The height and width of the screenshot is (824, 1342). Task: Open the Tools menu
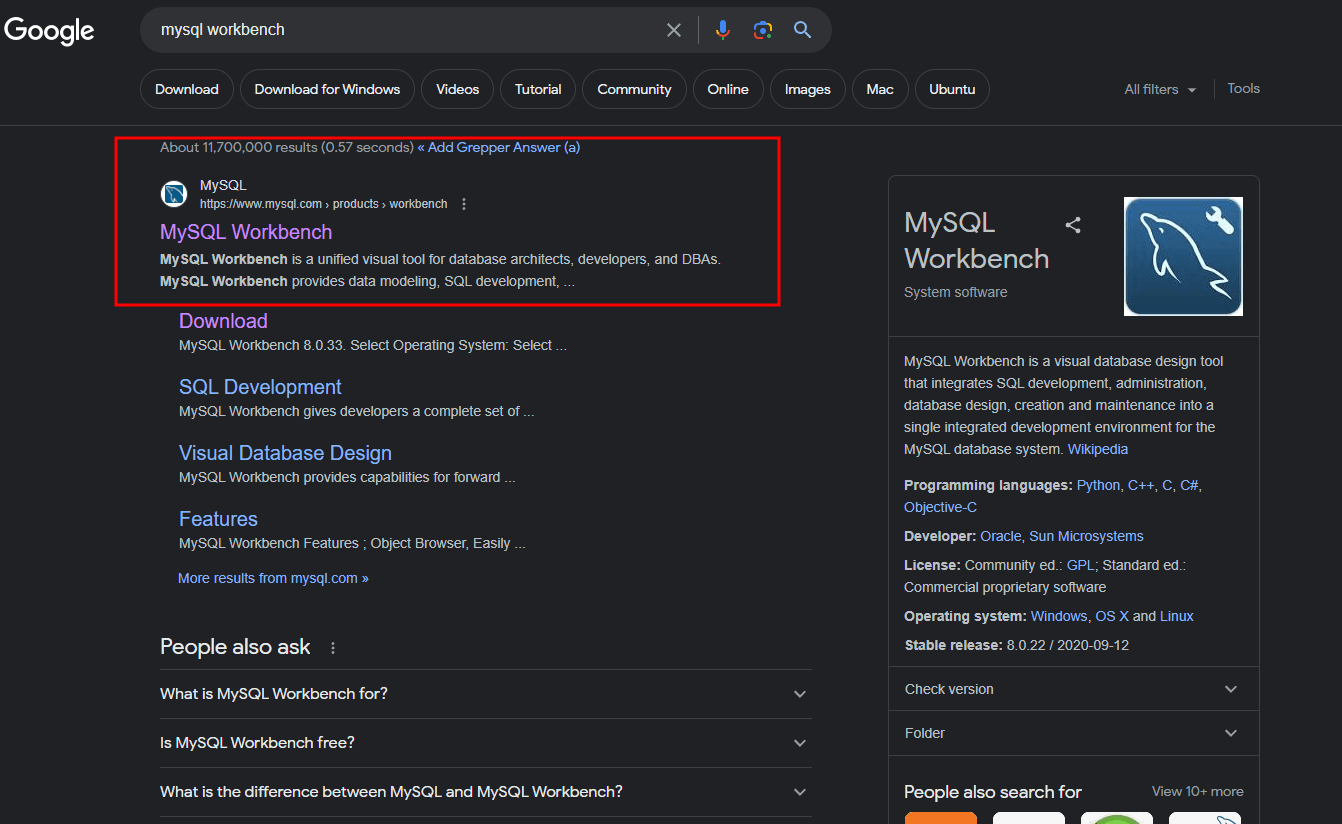[x=1244, y=88]
